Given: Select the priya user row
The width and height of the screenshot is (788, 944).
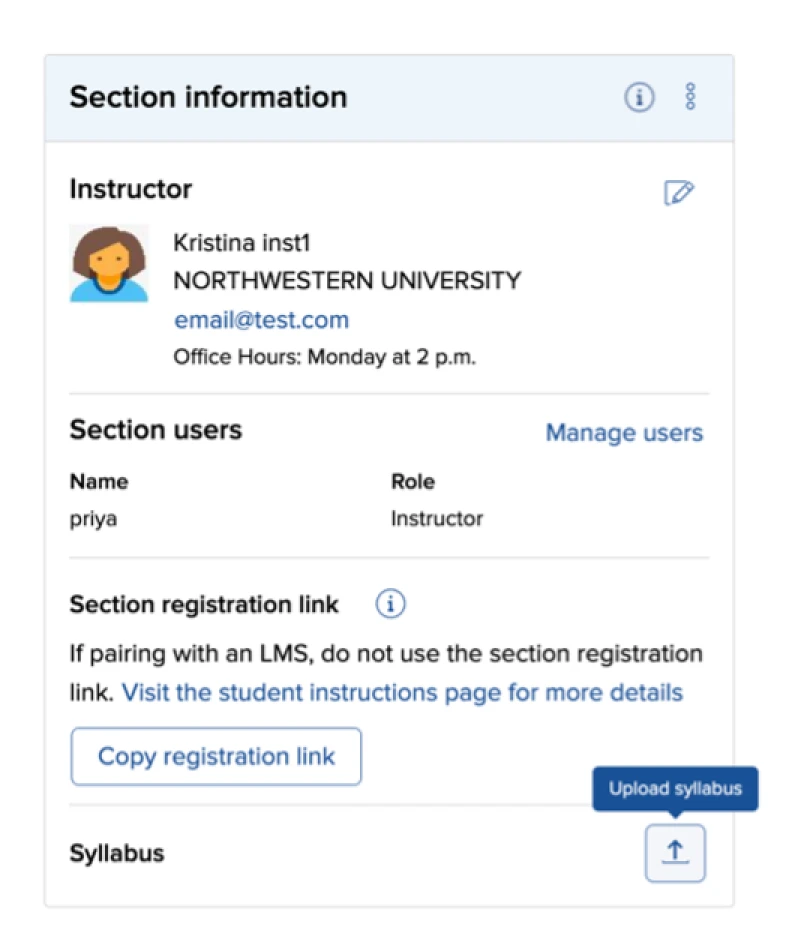Looking at the screenshot, I should [x=389, y=518].
